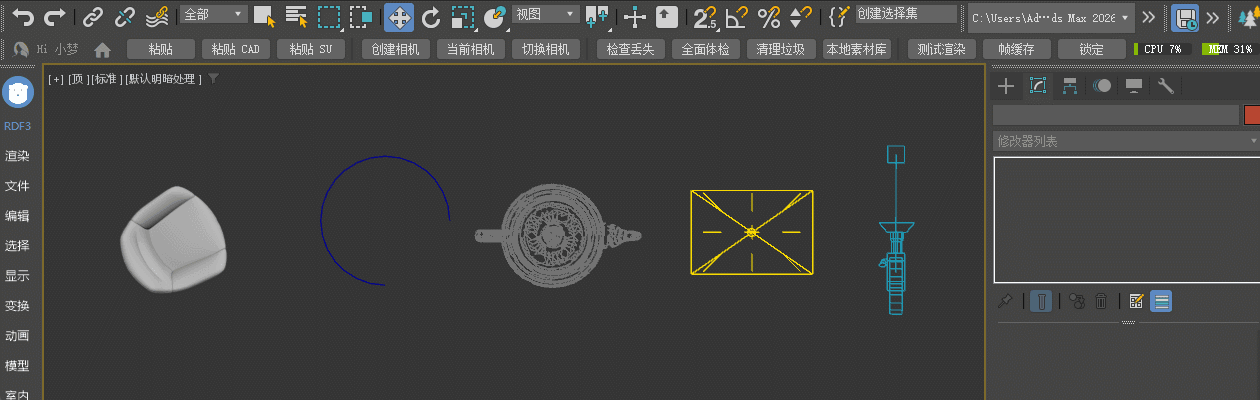Open the Hierarchy panel tab
Viewport: 1260px width, 400px height.
coord(1070,86)
